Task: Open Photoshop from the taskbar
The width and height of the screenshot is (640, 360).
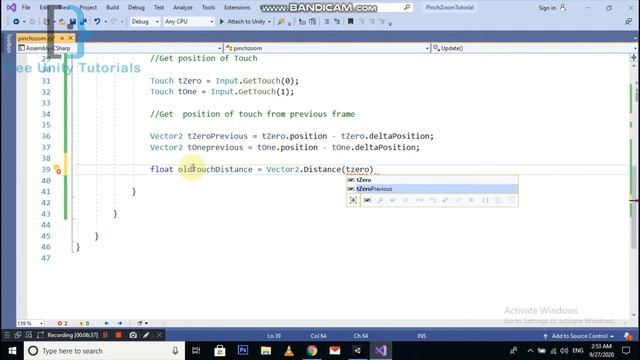Action: (243, 351)
